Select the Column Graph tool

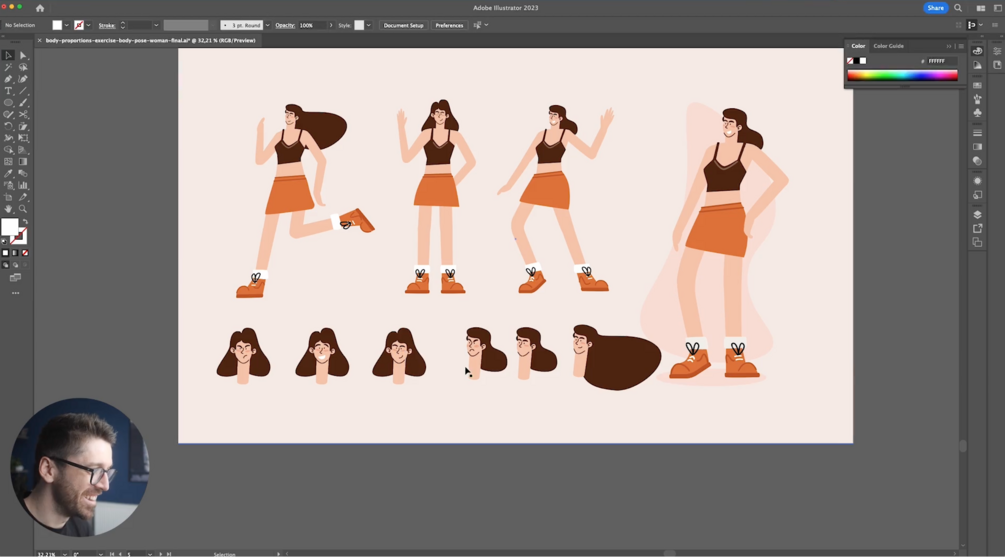(23, 185)
